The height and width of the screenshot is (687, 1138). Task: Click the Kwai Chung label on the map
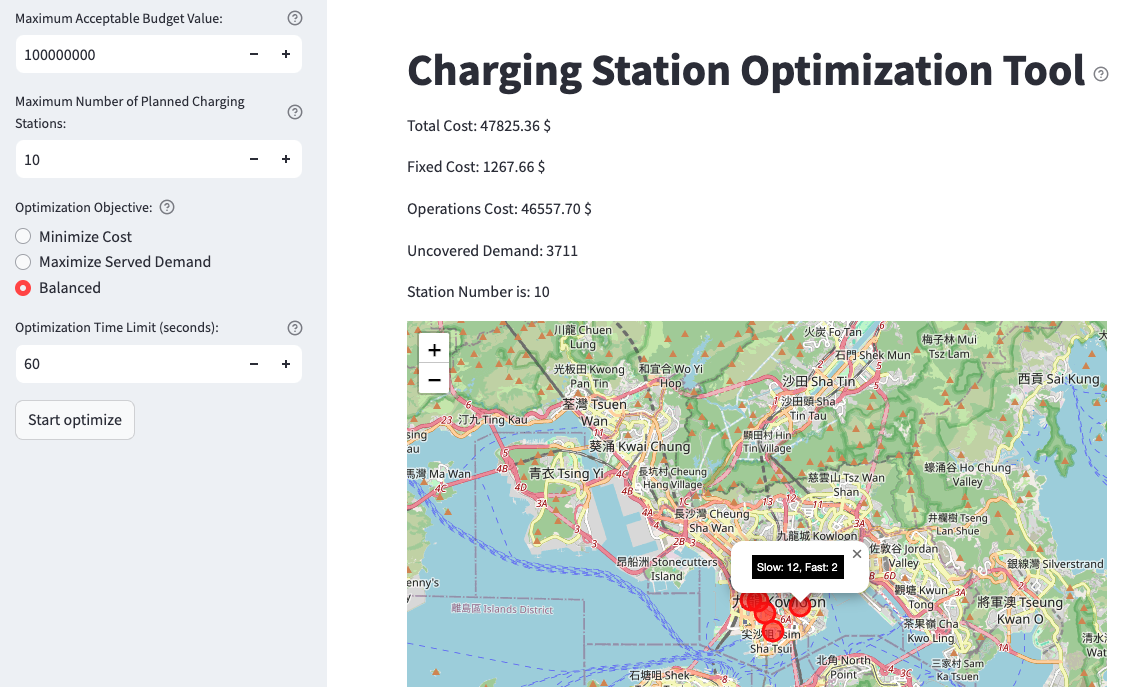pyautogui.click(x=639, y=447)
